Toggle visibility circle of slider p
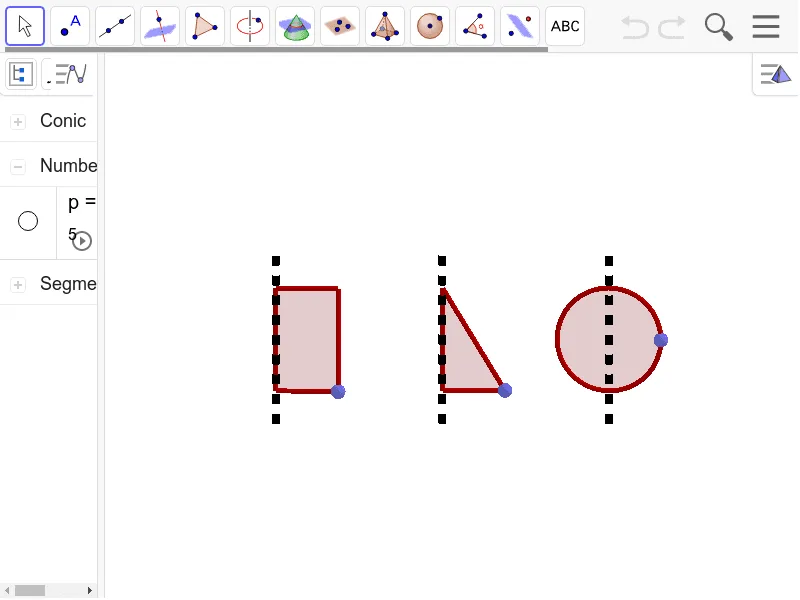 click(28, 221)
